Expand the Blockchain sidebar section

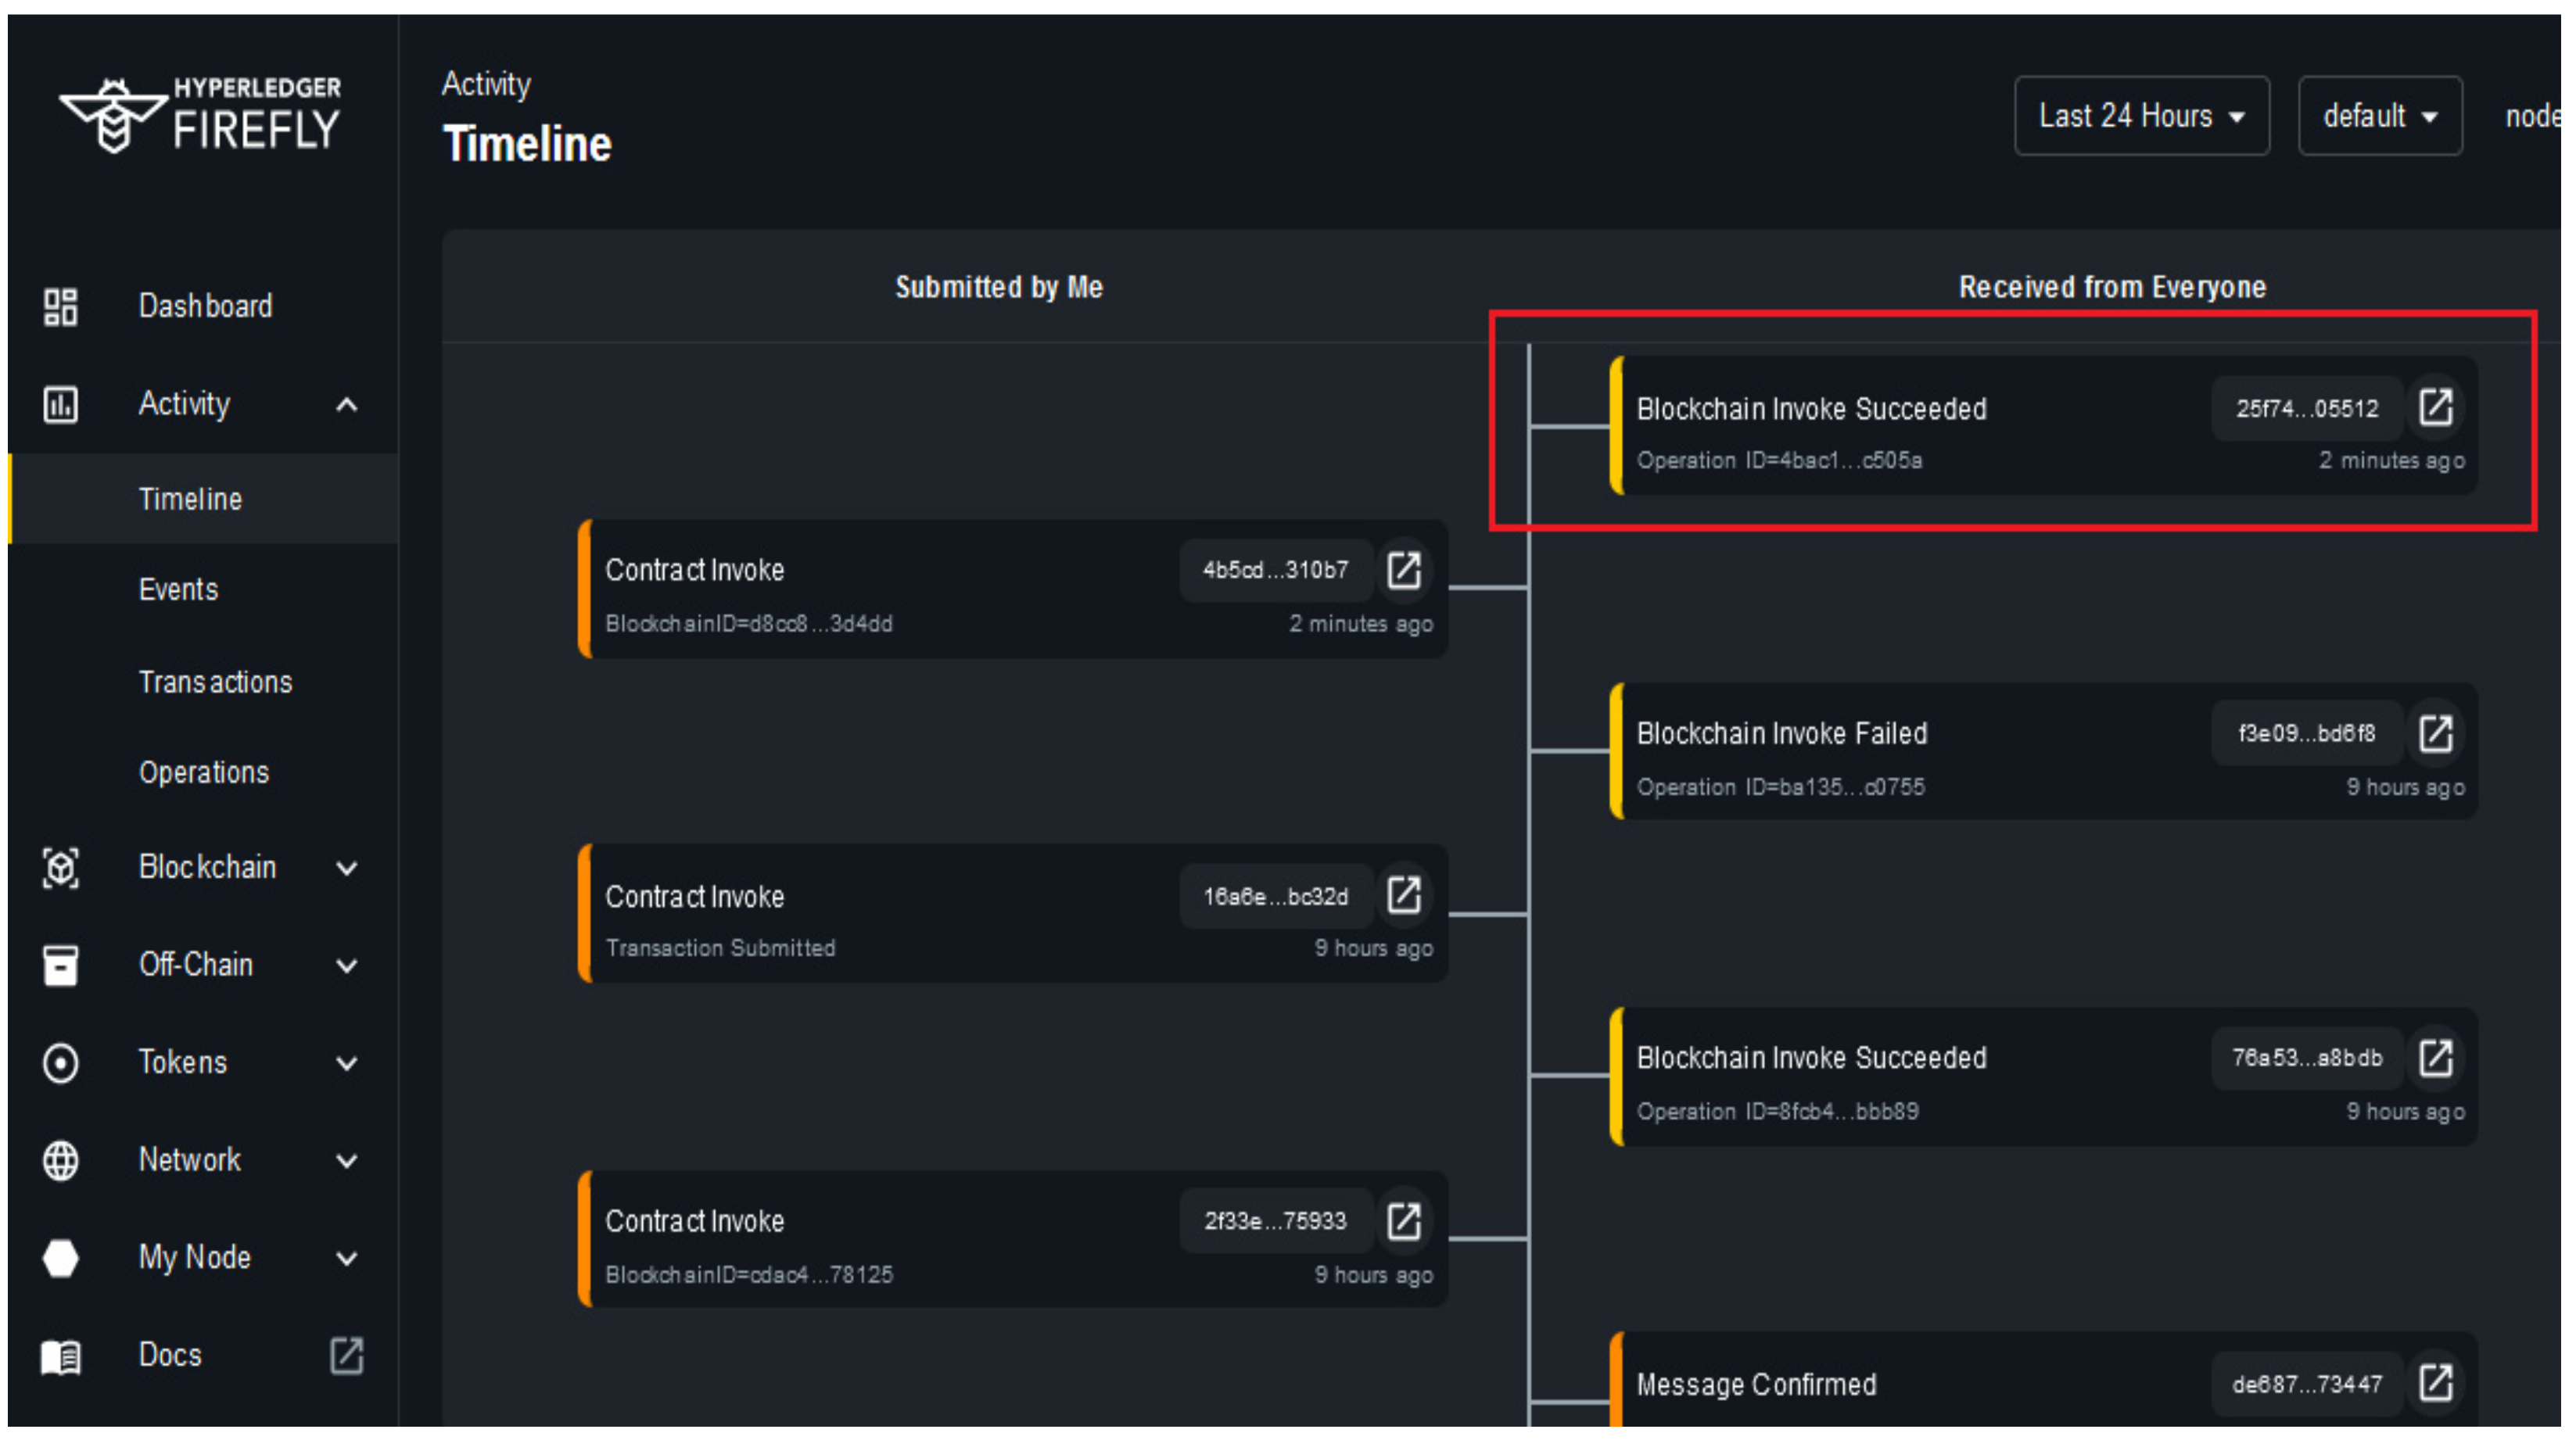point(346,868)
